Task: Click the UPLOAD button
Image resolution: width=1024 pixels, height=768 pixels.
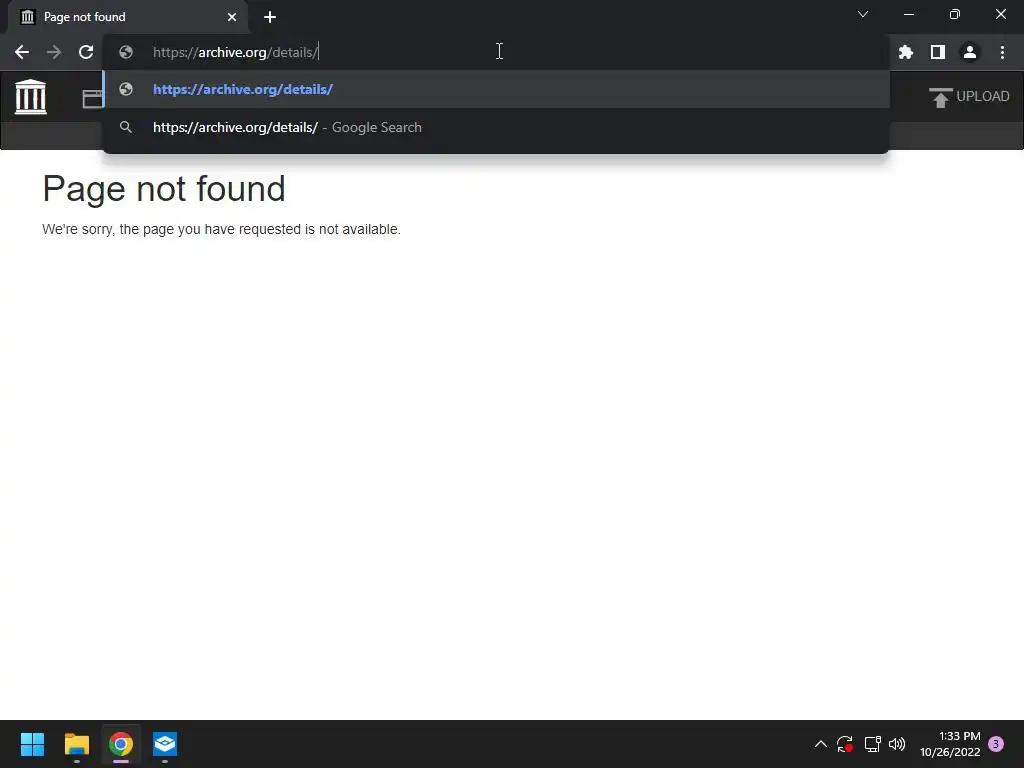Action: (969, 97)
